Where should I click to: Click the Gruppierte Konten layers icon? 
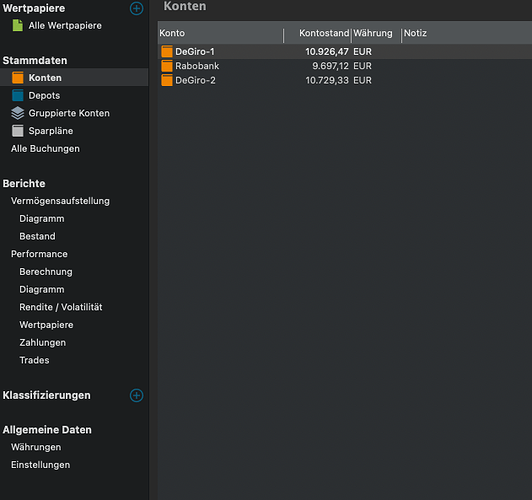[18, 113]
